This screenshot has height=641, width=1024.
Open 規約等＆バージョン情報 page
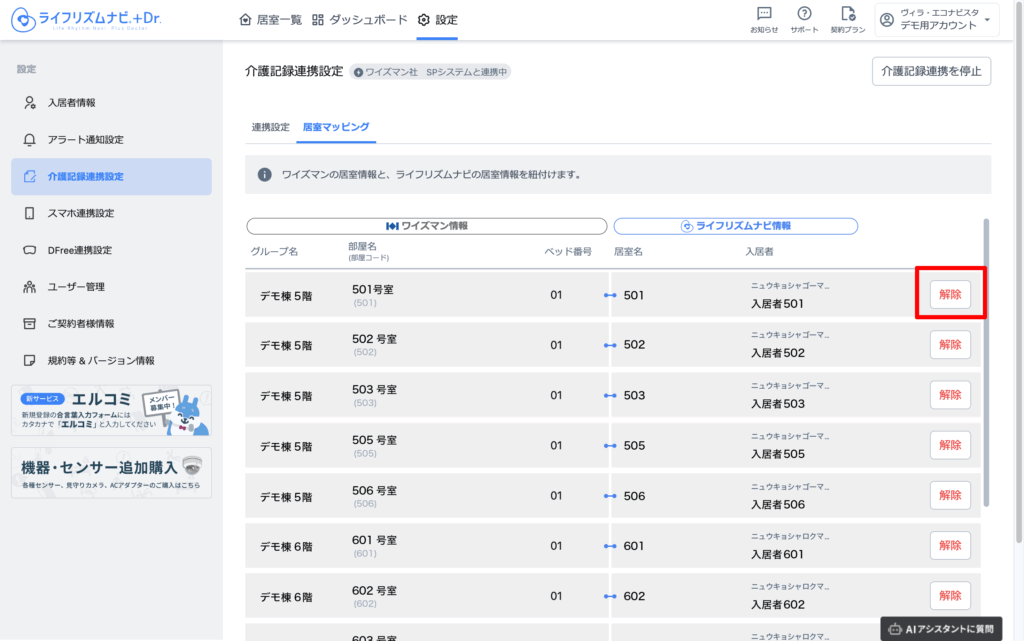pyautogui.click(x=101, y=360)
